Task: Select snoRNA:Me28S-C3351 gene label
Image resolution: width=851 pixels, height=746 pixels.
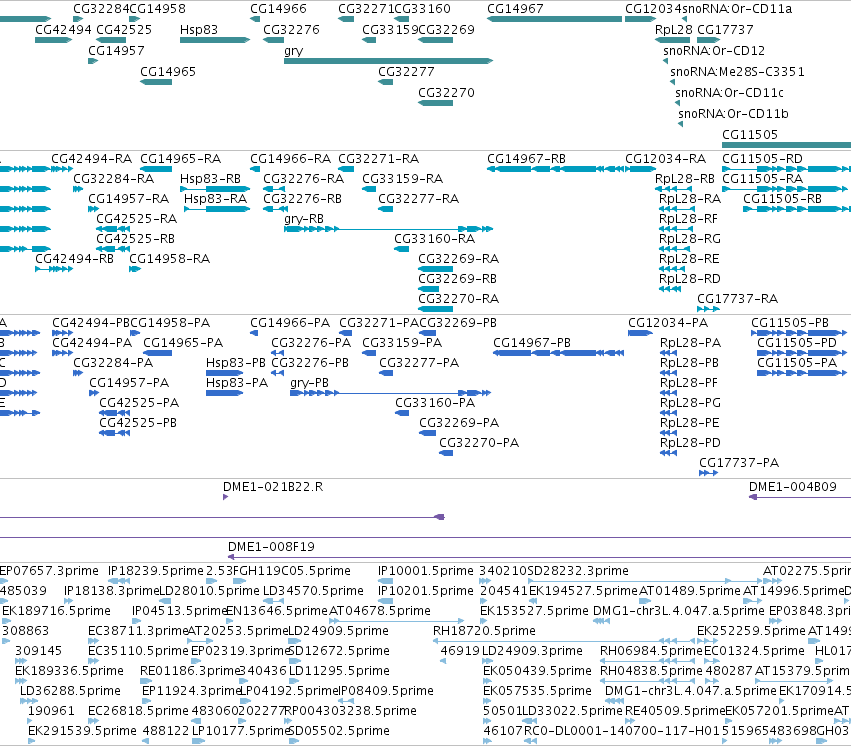Action: (737, 72)
